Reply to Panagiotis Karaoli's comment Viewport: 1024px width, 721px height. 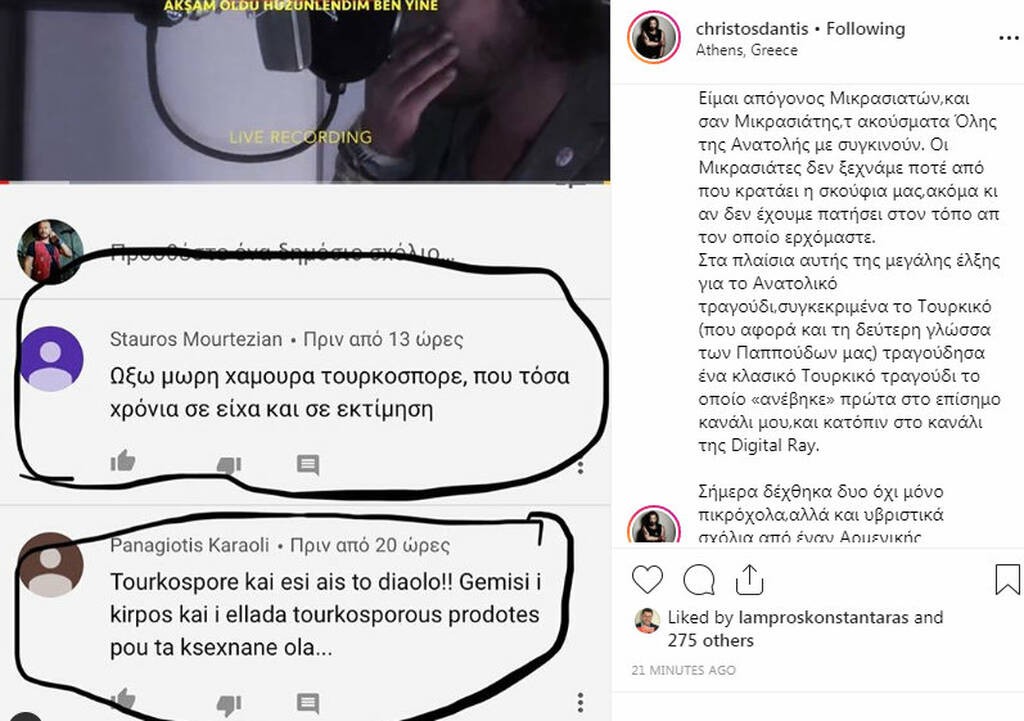point(308,703)
